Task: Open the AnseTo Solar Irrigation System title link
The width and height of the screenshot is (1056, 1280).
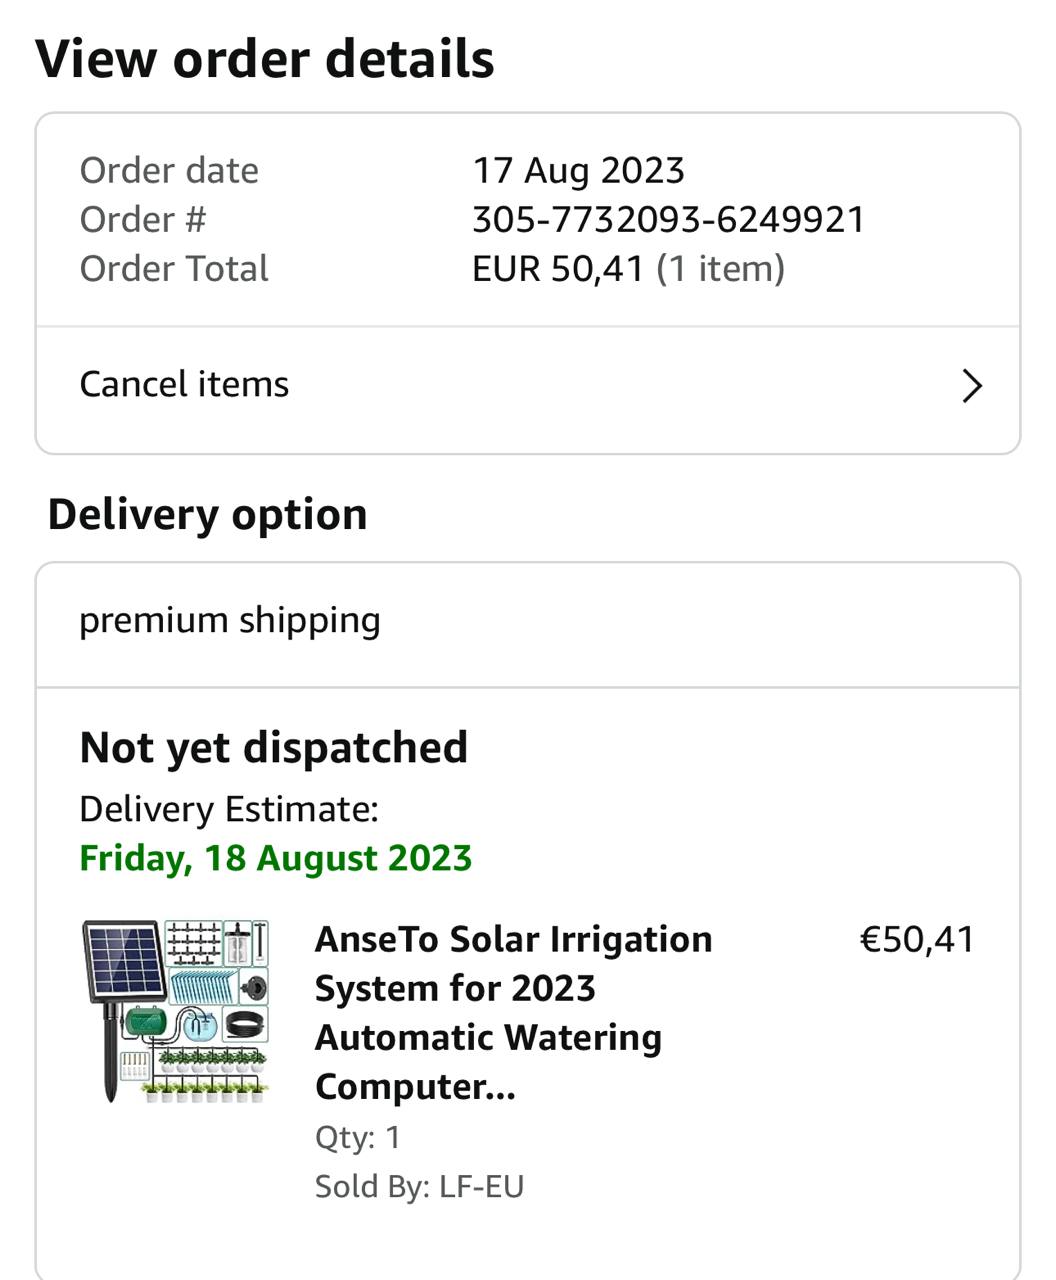Action: click(x=513, y=1012)
